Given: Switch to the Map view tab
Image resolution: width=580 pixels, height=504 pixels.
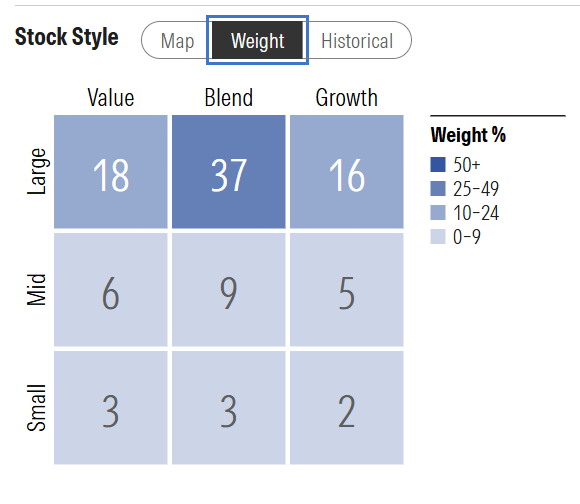Looking at the screenshot, I should point(177,40).
